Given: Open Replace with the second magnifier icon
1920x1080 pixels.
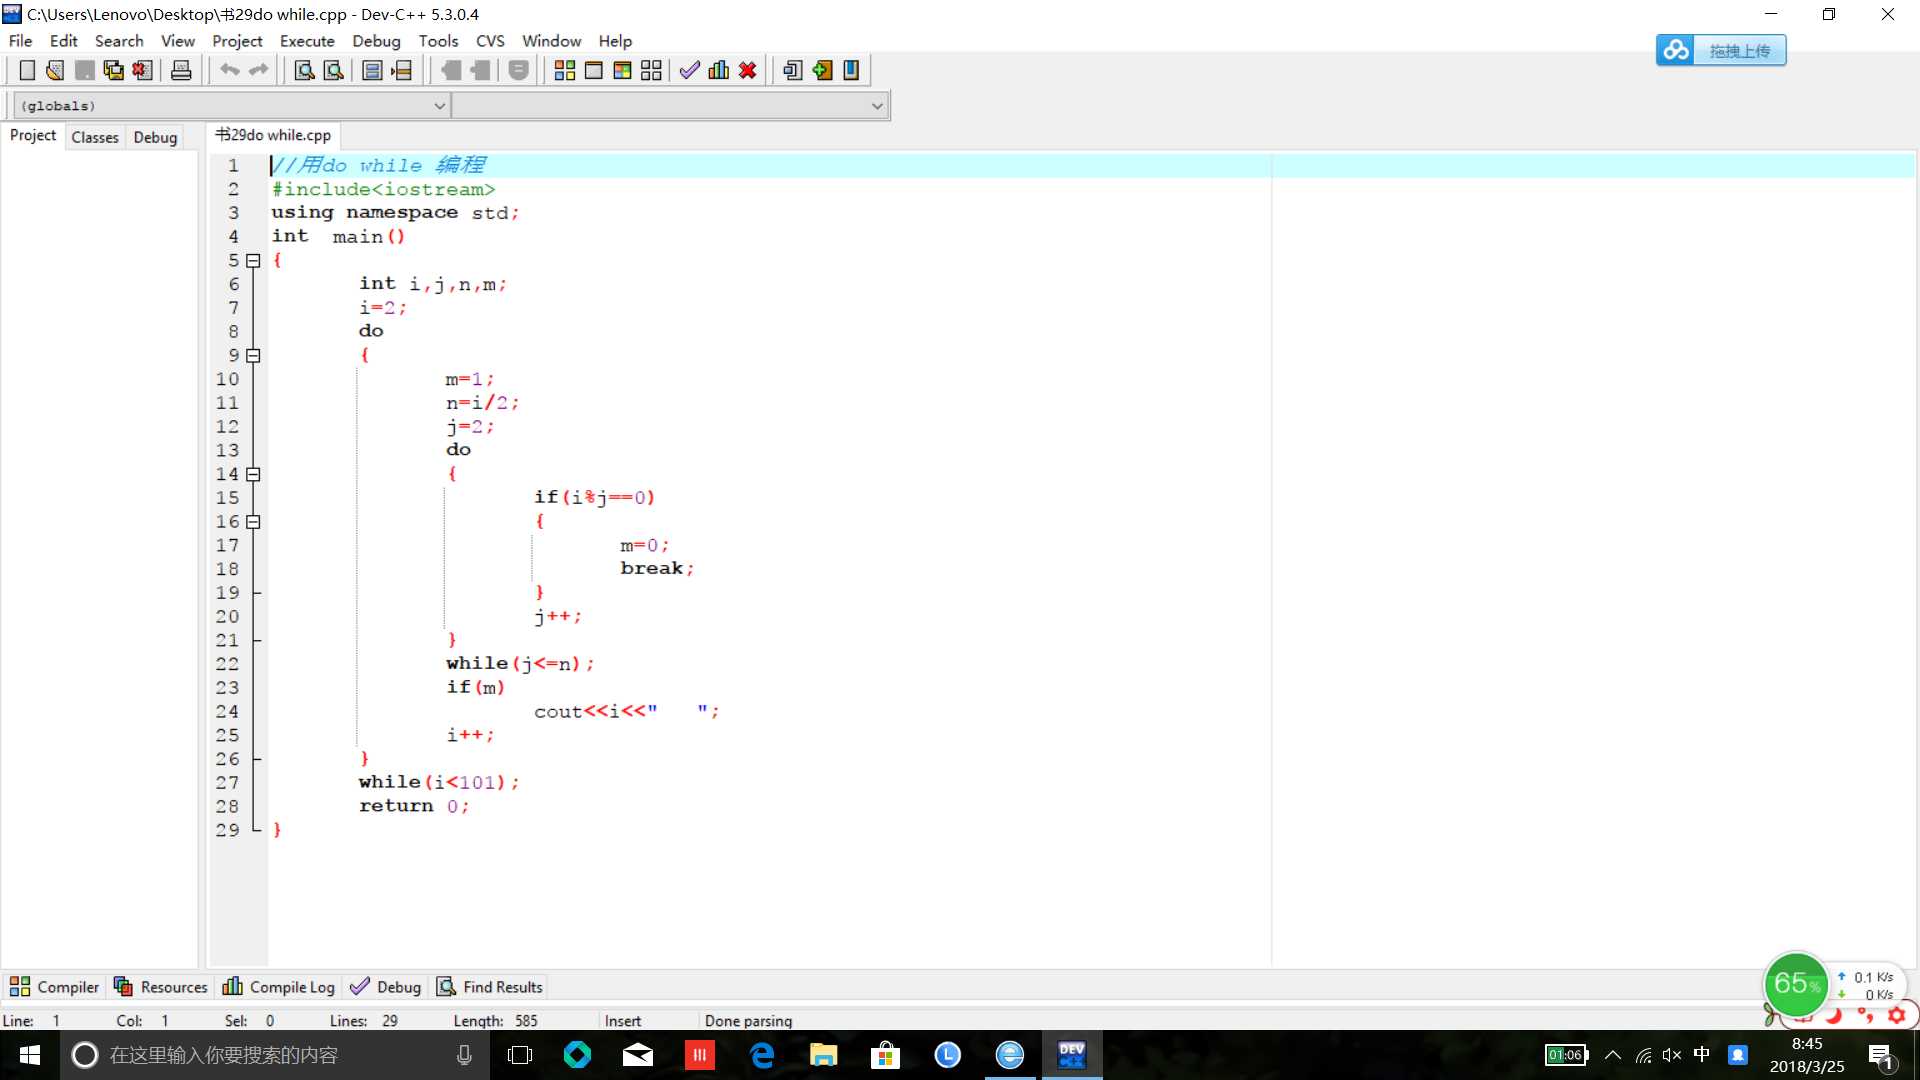Looking at the screenshot, I should 333,70.
